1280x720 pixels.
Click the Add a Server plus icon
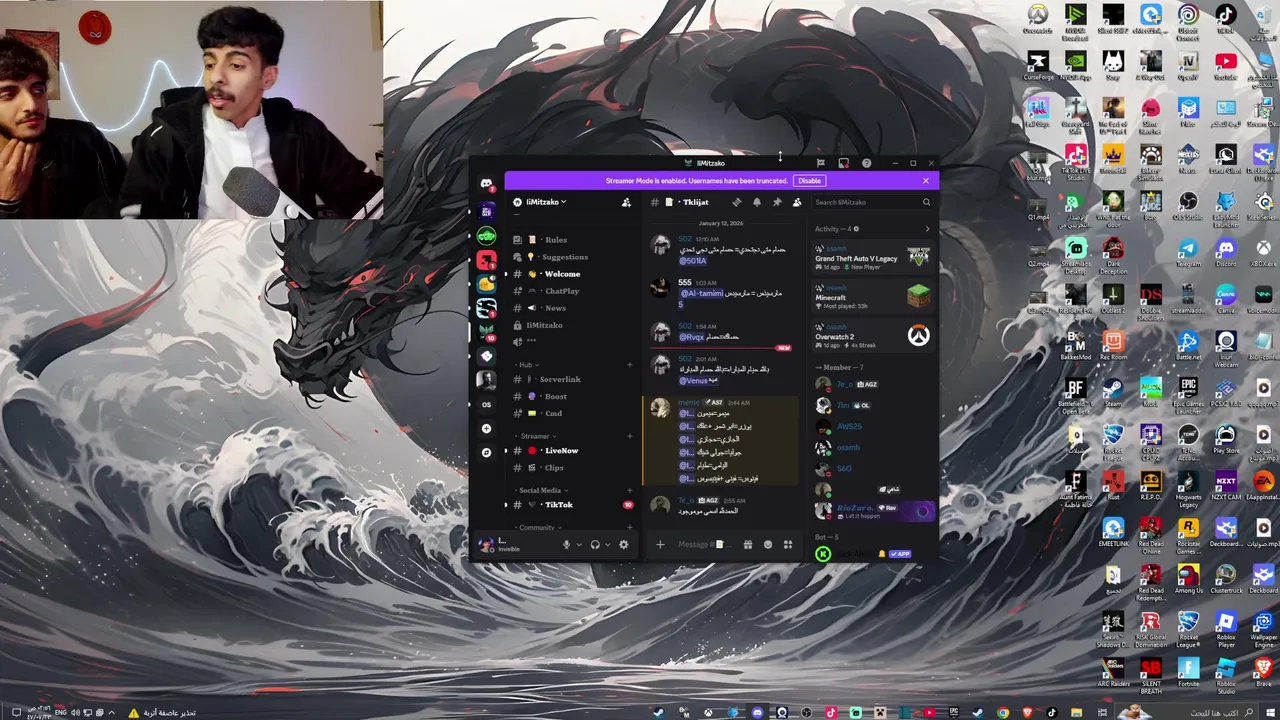point(486,428)
